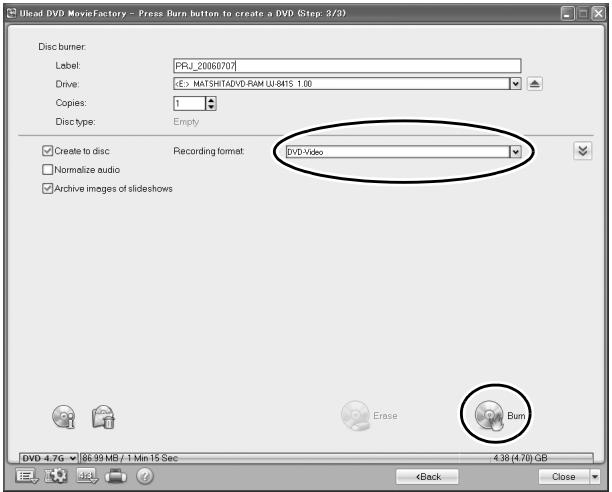Viewport: 612px width, 492px height.
Task: Click the 4:3 aspect ratio icon
Action: (x=87, y=476)
